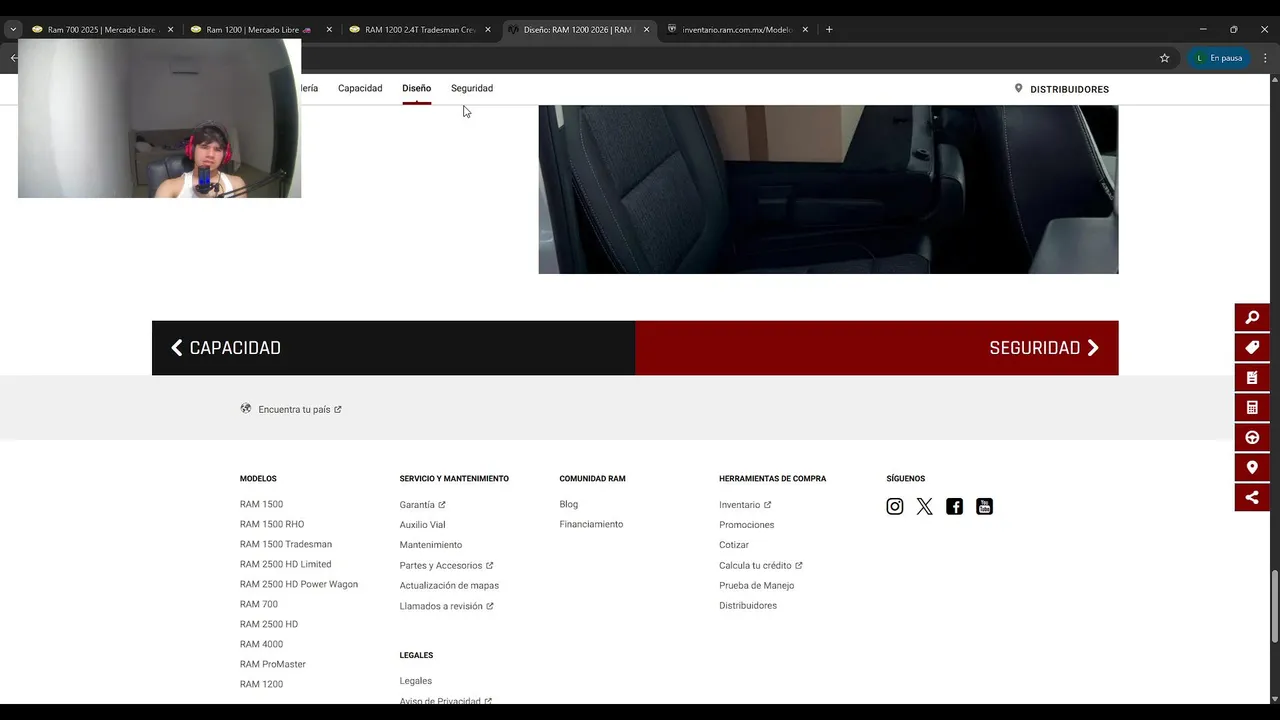Select the Capacidad section tab

coord(360,88)
